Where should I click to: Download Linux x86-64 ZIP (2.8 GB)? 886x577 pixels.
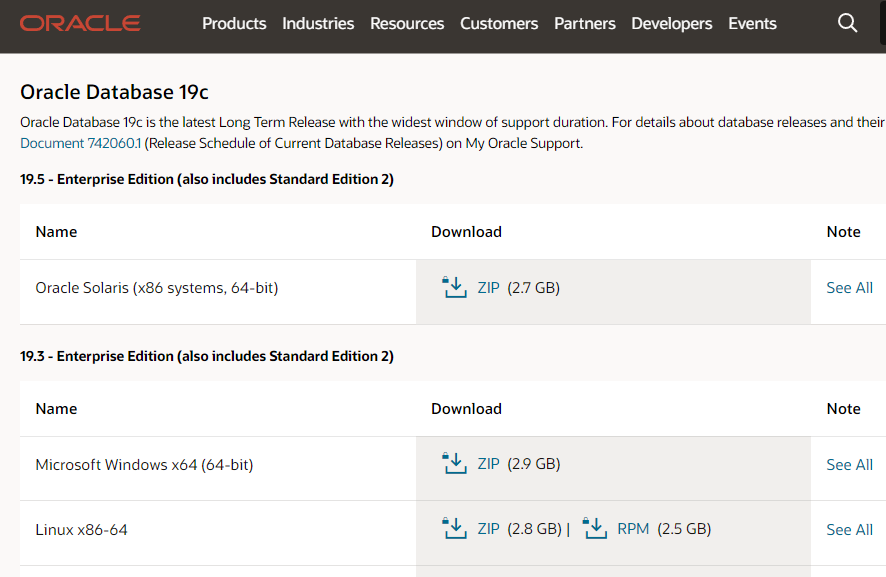pyautogui.click(x=488, y=529)
